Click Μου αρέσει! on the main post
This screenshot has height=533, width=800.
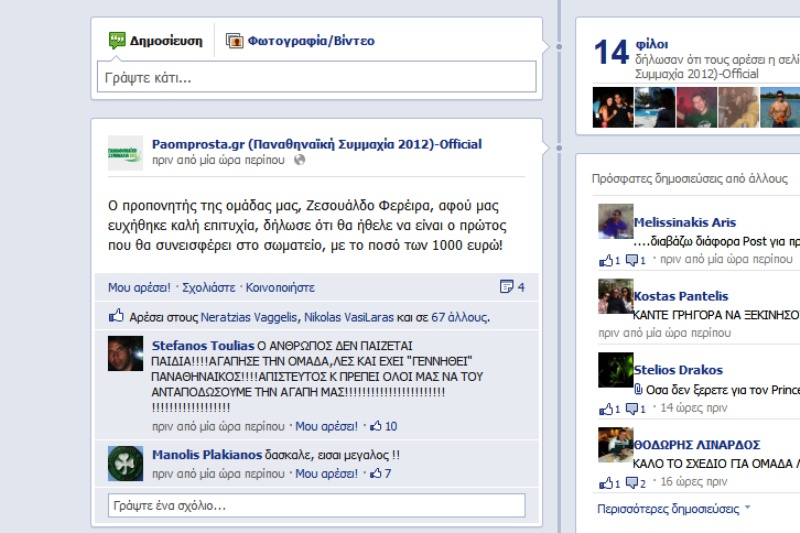tap(139, 288)
